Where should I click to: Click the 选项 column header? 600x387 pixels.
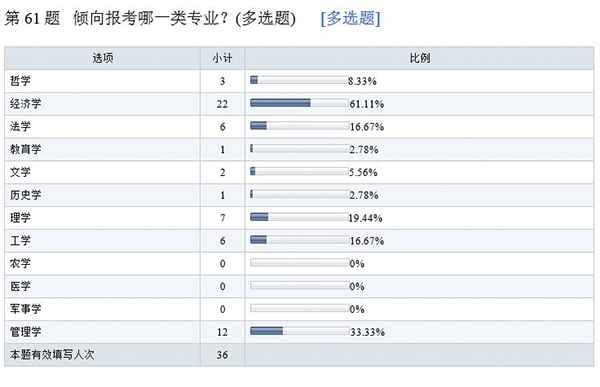102,58
